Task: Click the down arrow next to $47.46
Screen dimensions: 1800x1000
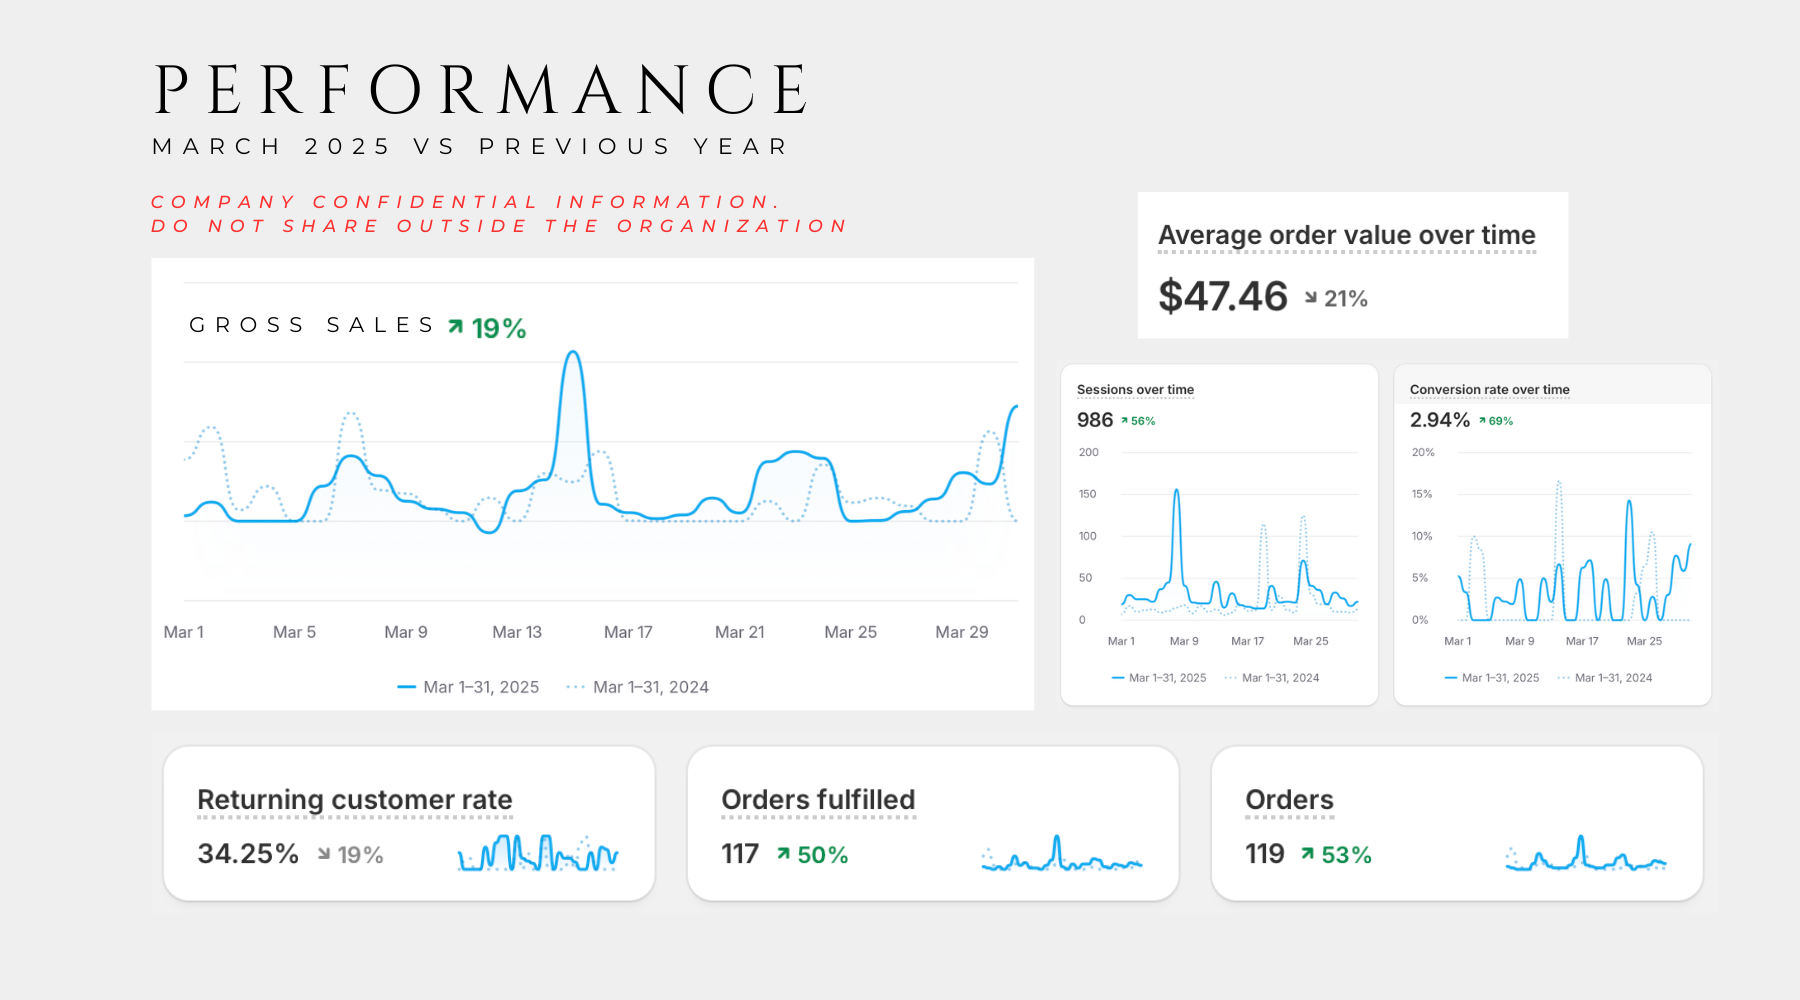Action: coord(1310,298)
